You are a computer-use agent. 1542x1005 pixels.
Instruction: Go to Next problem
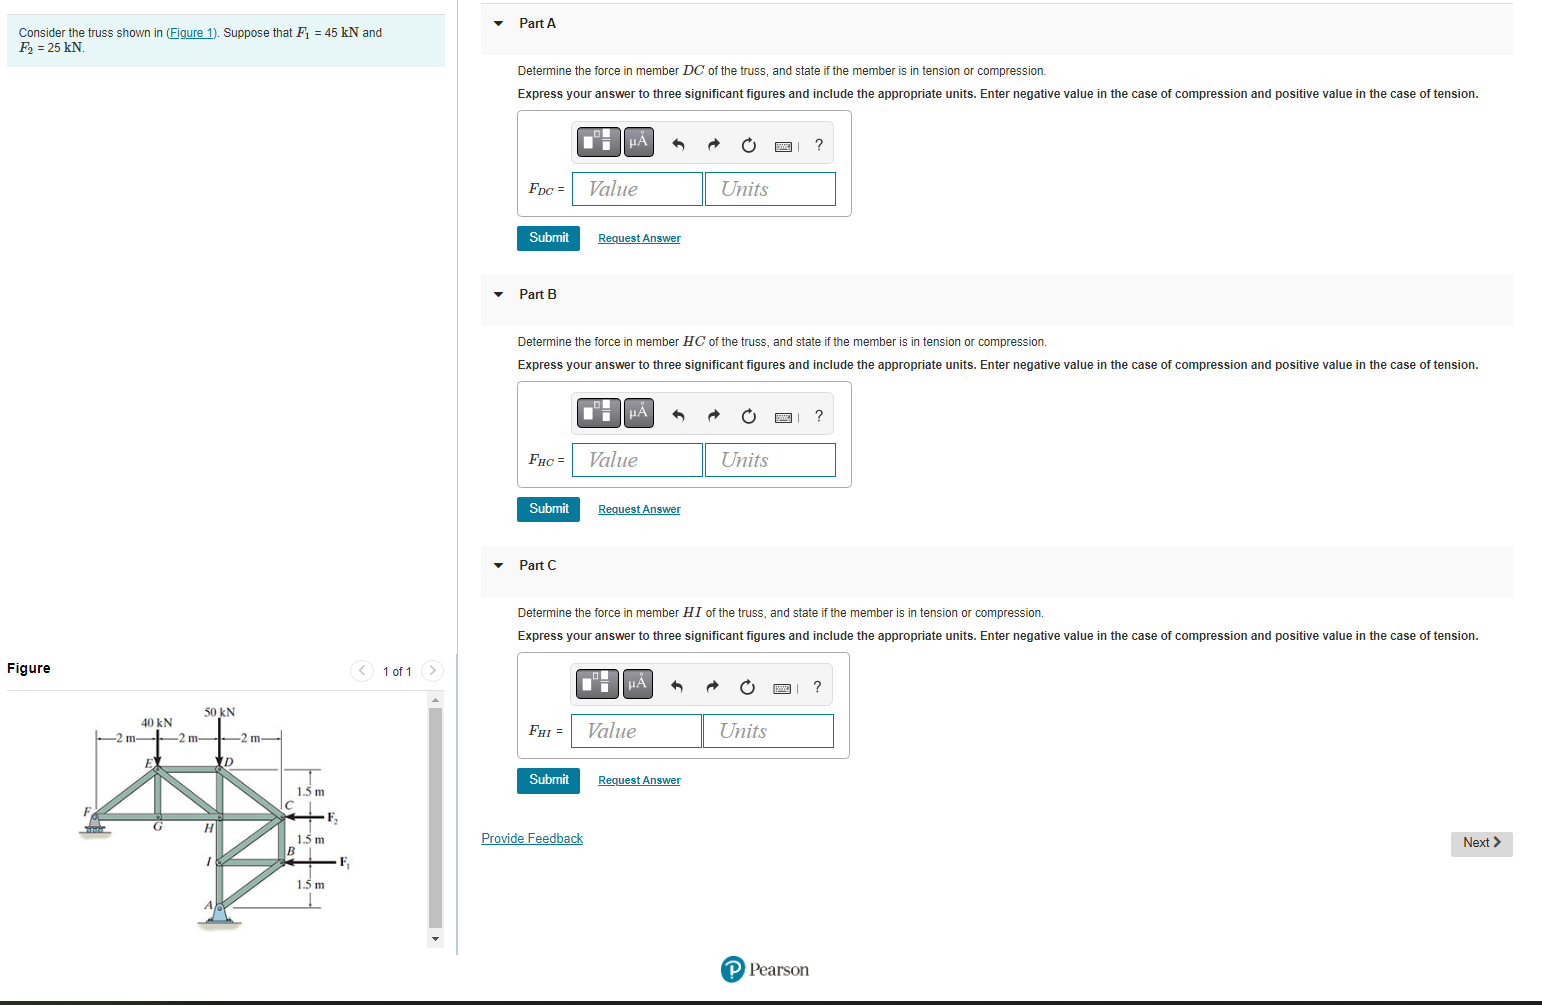[x=1481, y=843]
